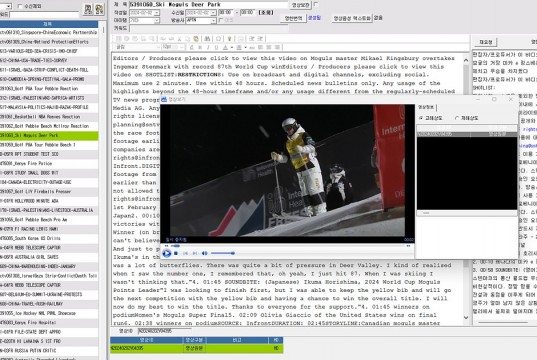The width and height of the screenshot is (537, 360).
Task: Select South Korea US Drills list entry
Action: point(49,238)
